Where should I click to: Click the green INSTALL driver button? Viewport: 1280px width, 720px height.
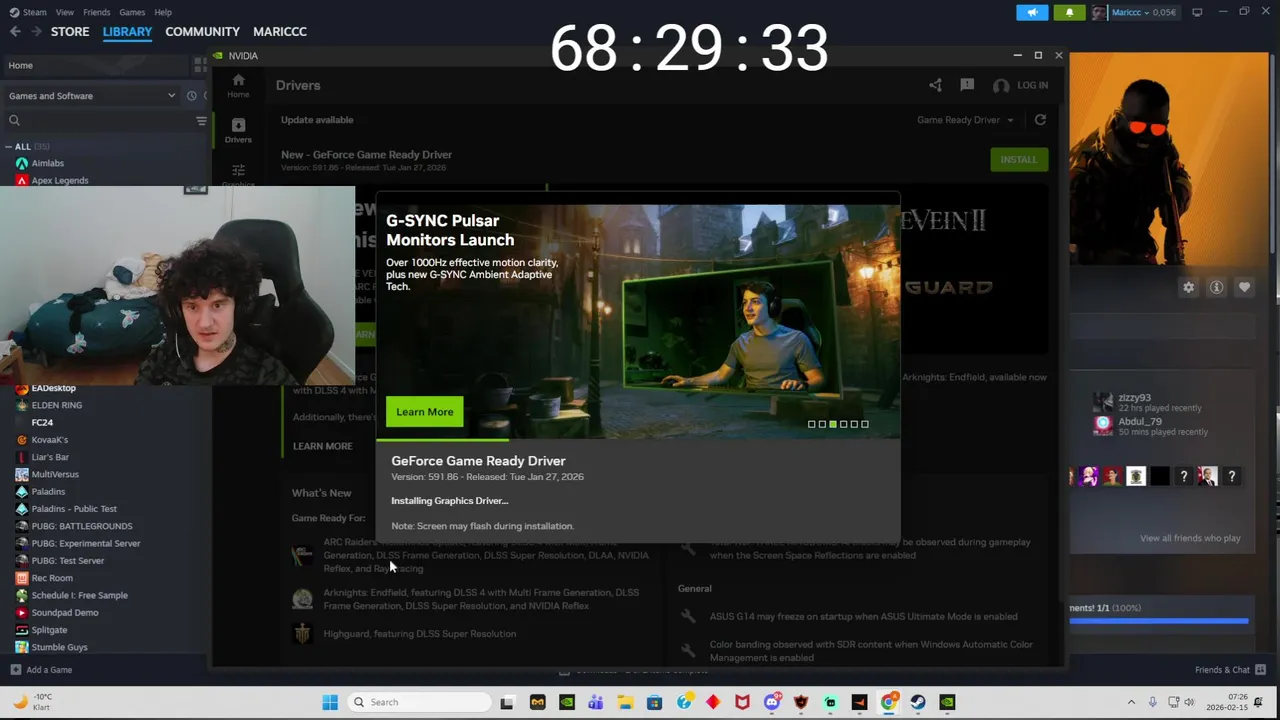click(1019, 159)
